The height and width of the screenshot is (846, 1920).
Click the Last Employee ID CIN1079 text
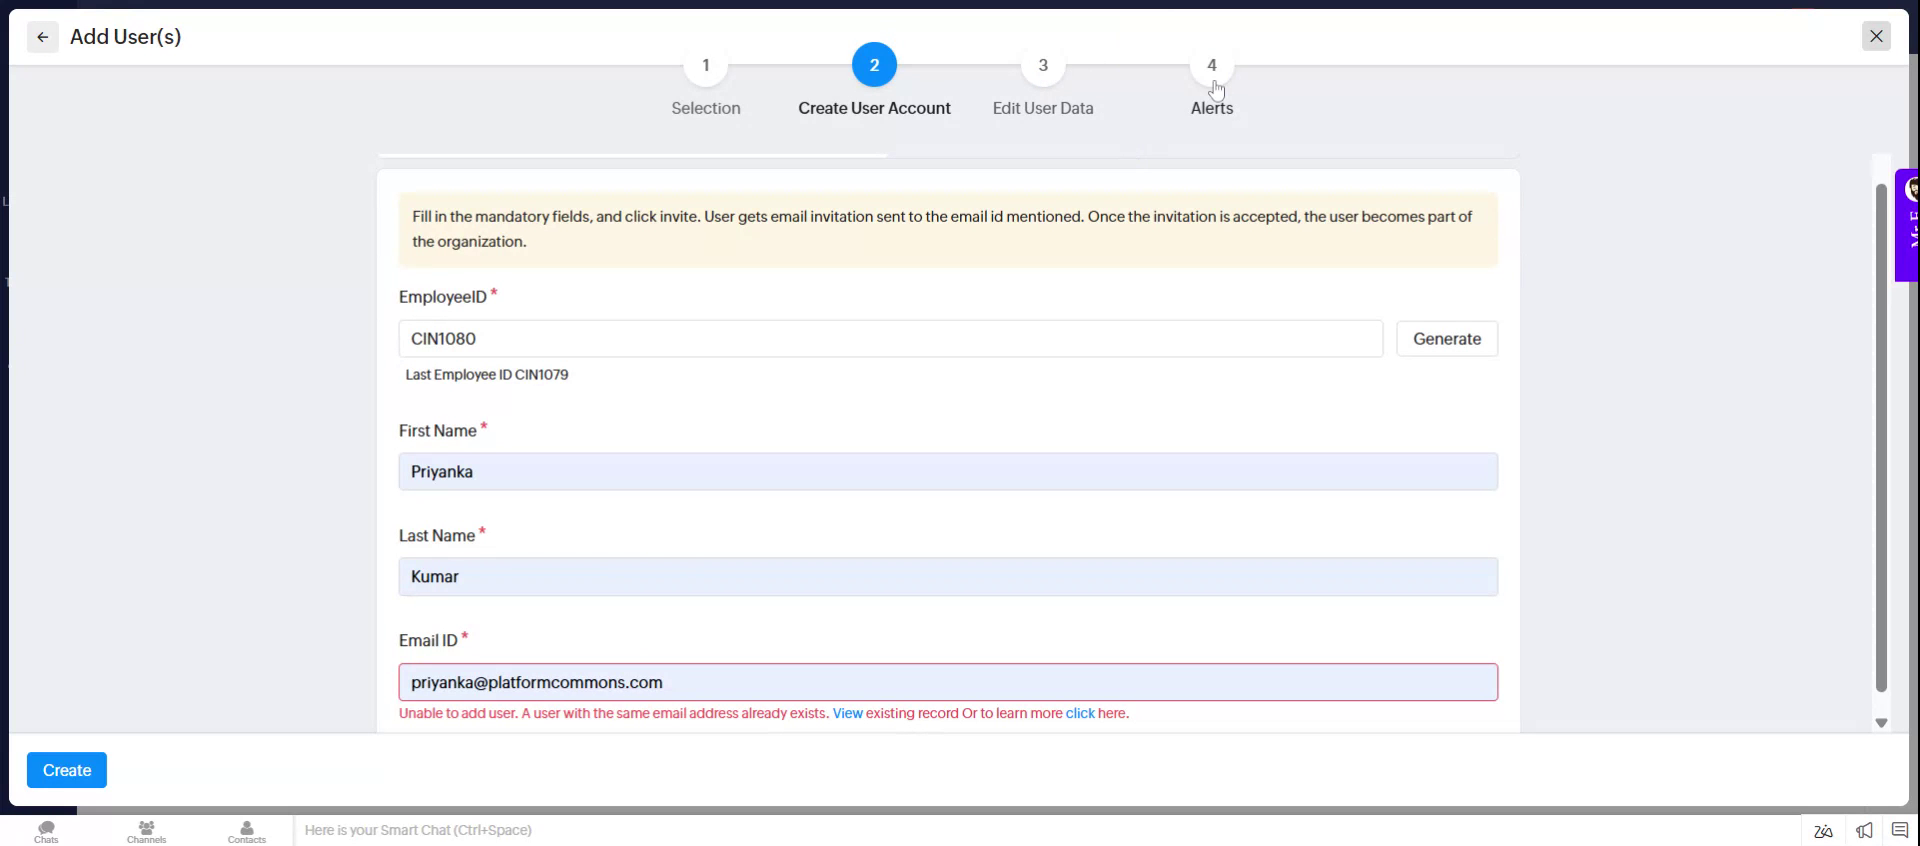[x=487, y=375]
